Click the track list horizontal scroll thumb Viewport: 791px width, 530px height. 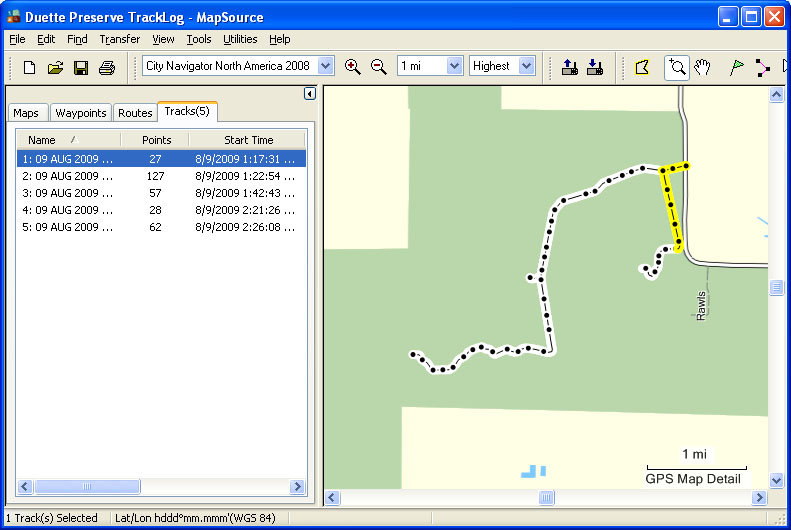pos(87,487)
